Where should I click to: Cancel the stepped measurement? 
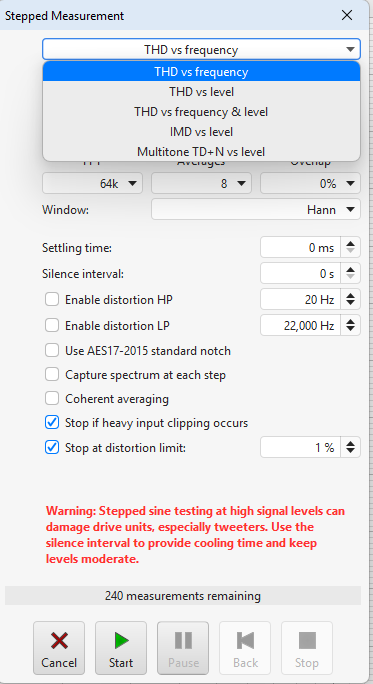coord(59,648)
